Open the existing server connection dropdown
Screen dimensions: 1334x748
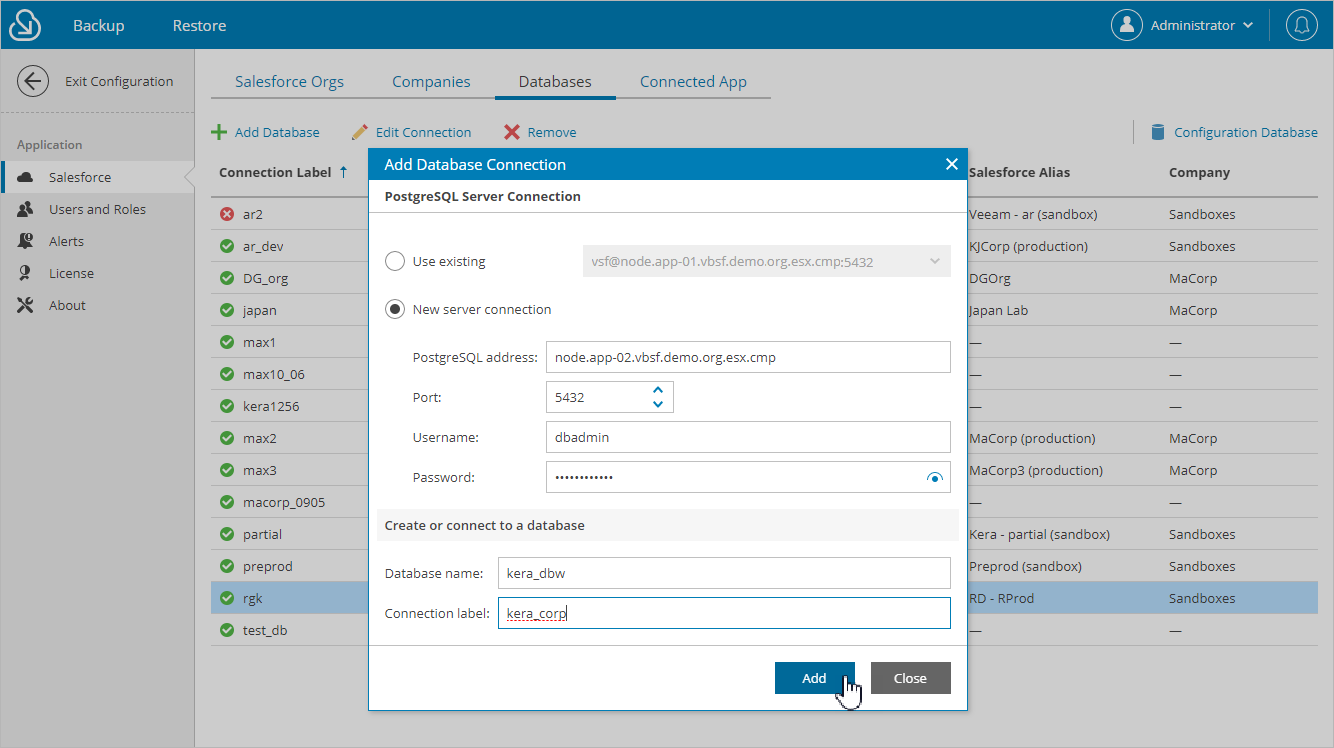point(767,261)
